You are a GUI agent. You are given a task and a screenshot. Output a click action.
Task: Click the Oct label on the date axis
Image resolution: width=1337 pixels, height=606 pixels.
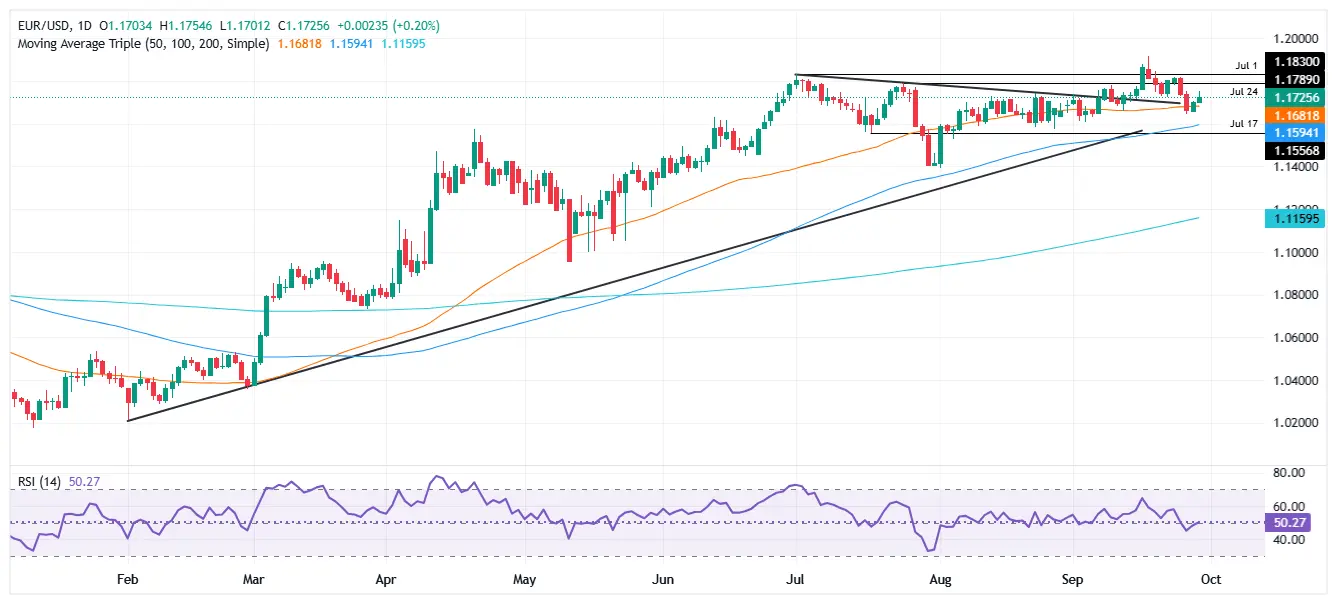pyautogui.click(x=1212, y=579)
